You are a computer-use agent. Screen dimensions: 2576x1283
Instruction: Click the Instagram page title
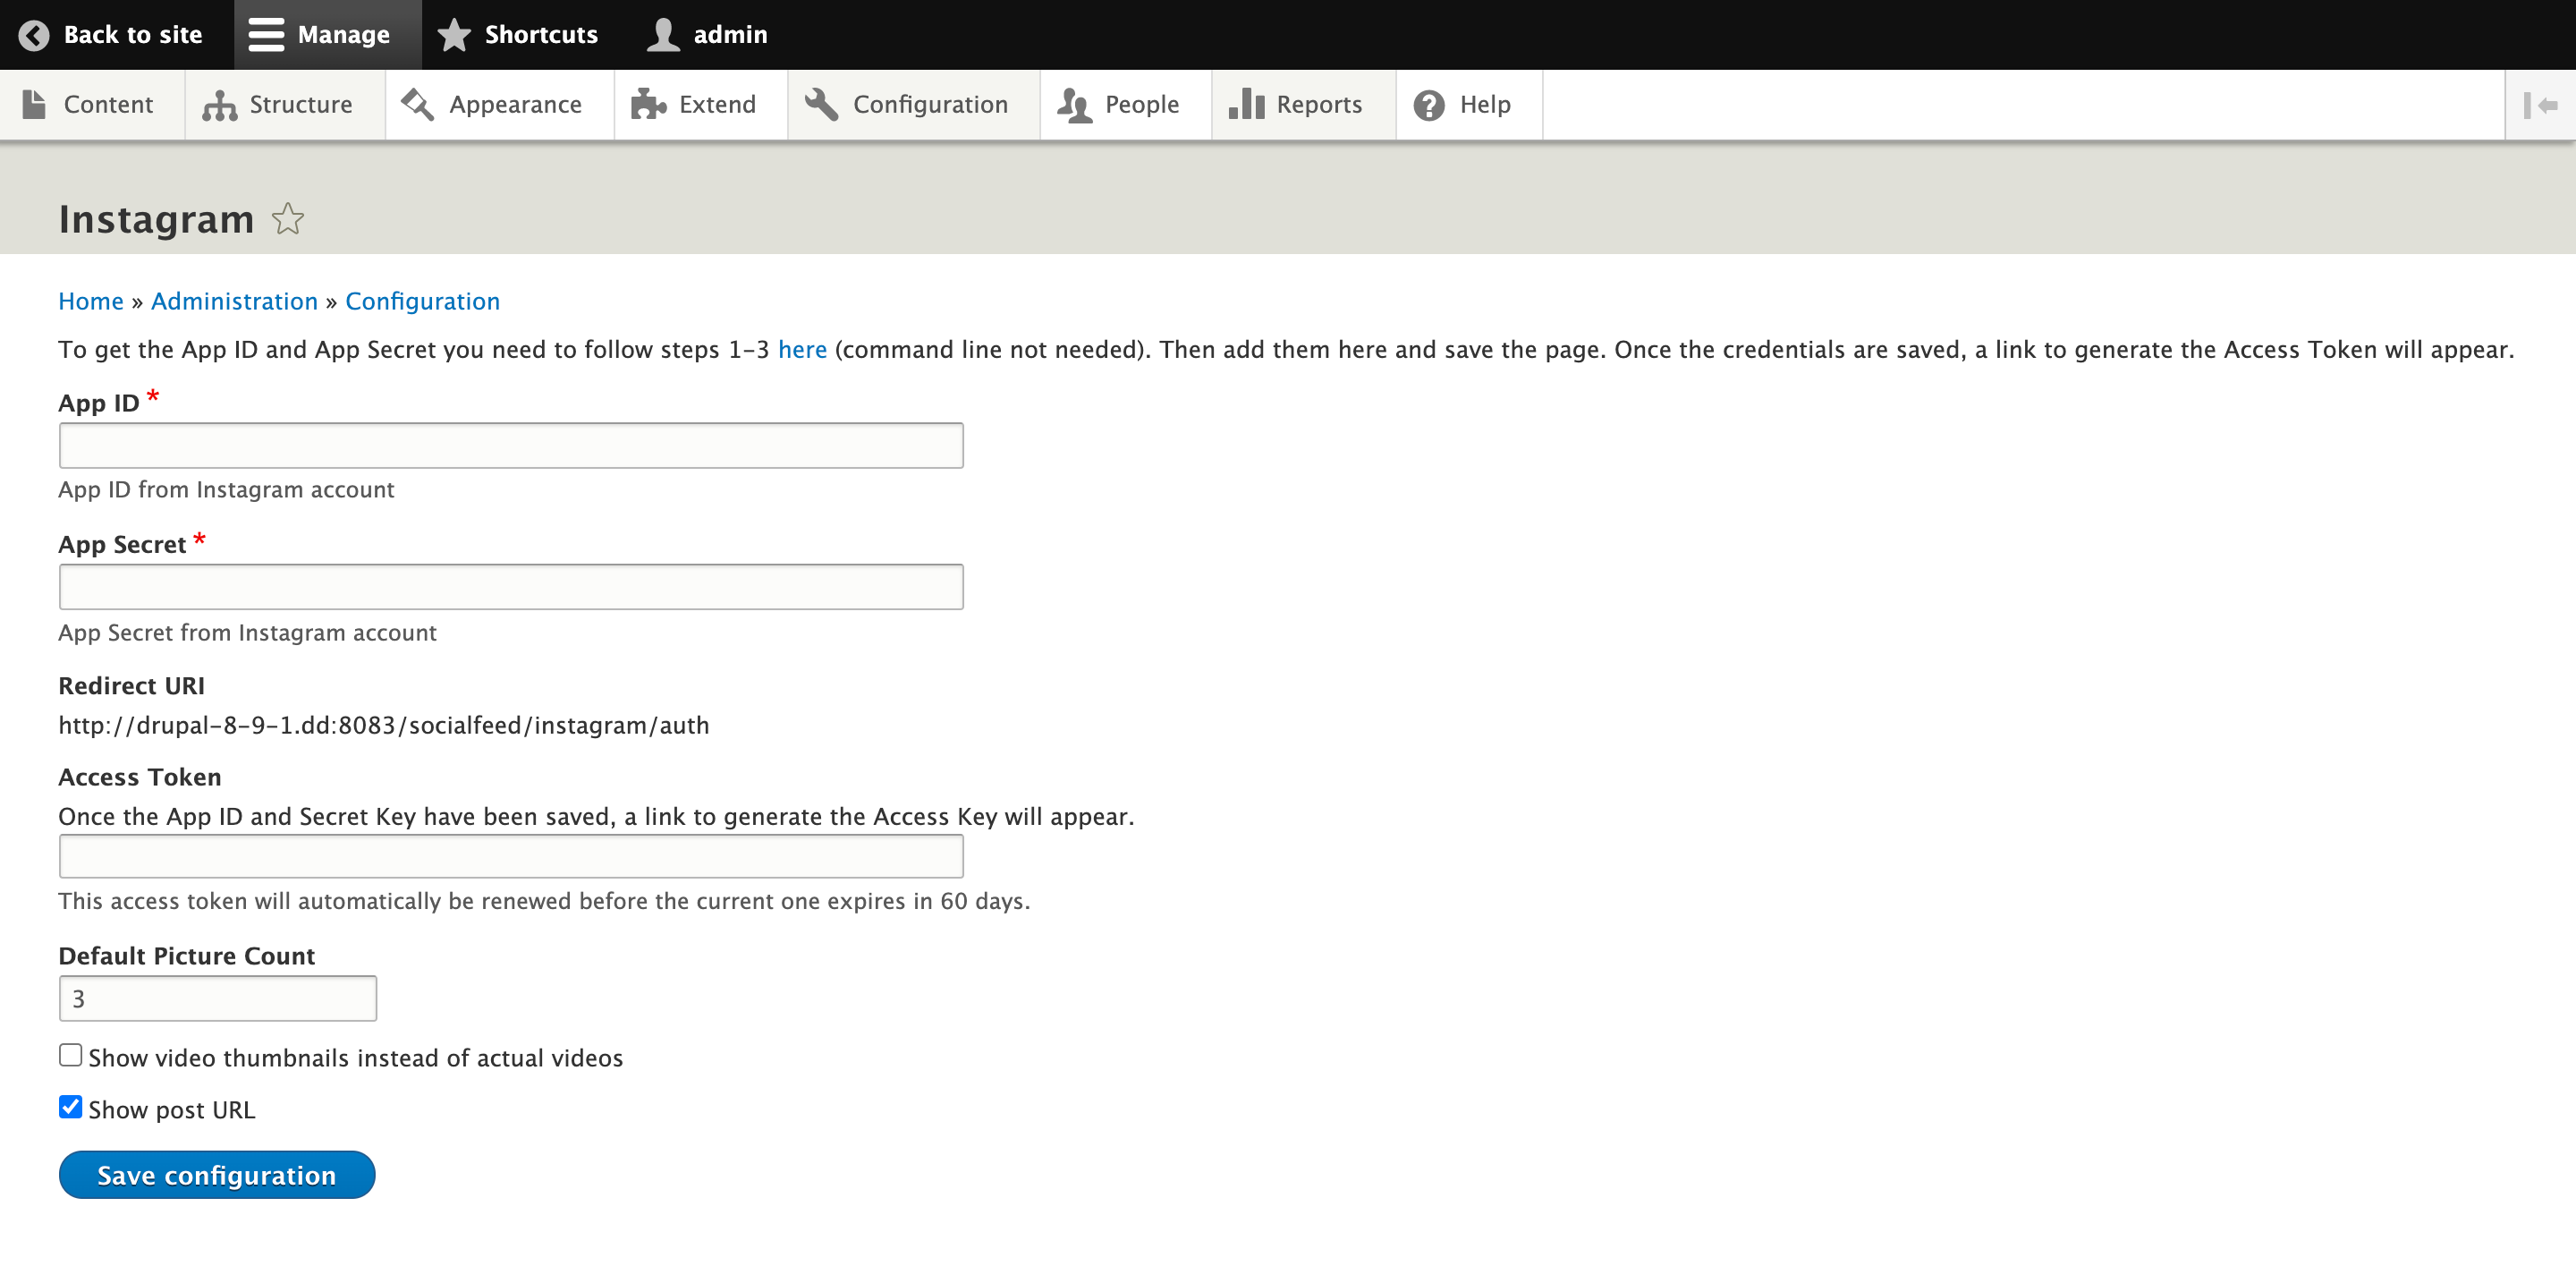[156, 219]
